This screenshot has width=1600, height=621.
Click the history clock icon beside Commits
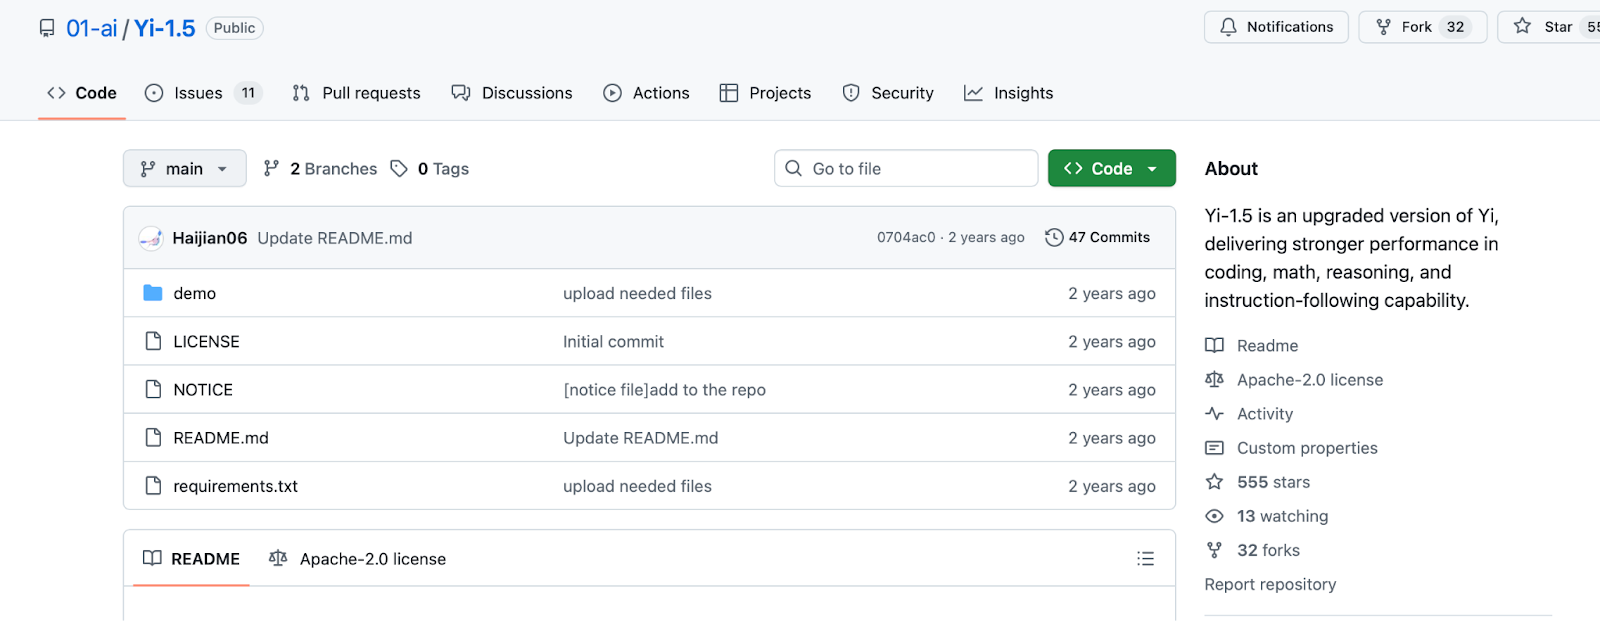coord(1054,237)
